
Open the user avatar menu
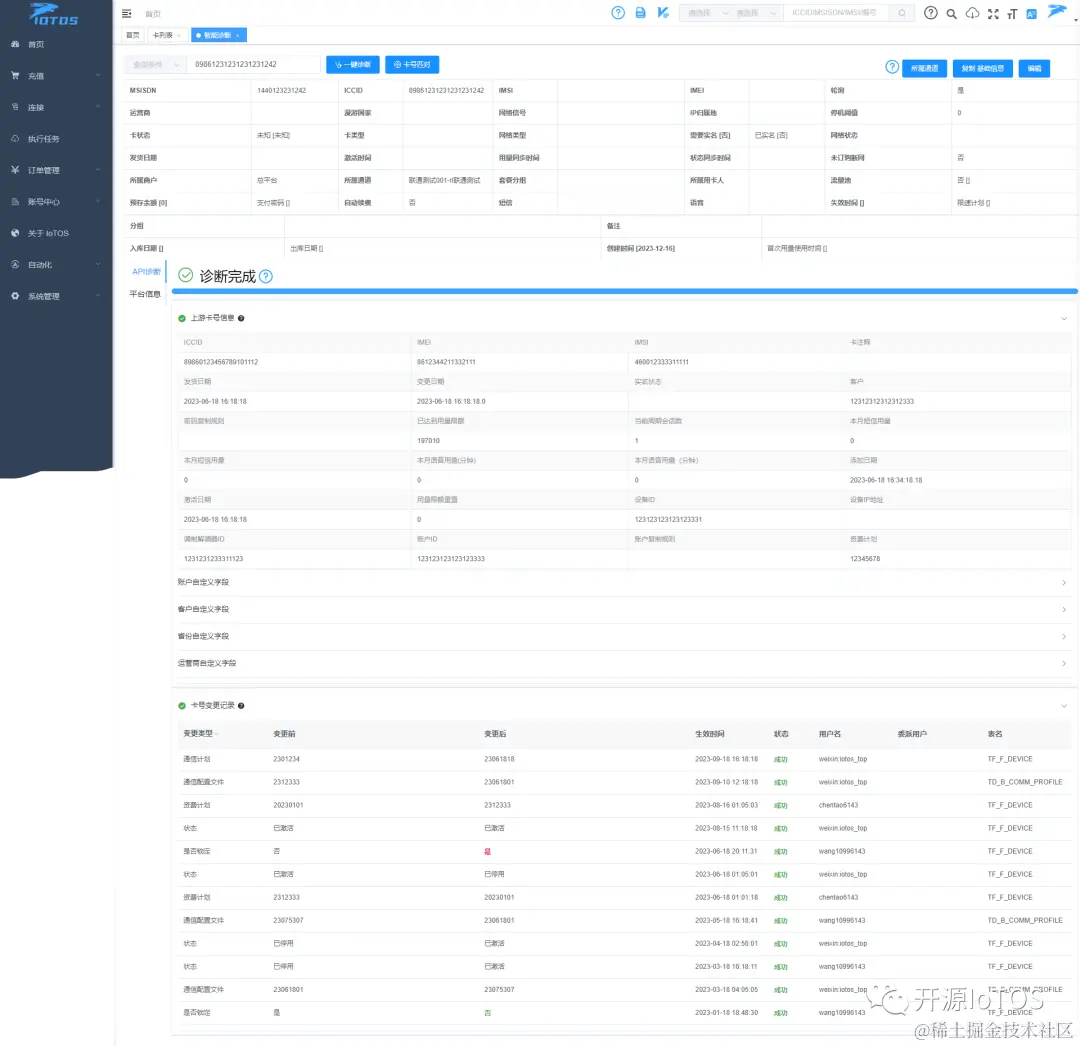pyautogui.click(x=1058, y=11)
